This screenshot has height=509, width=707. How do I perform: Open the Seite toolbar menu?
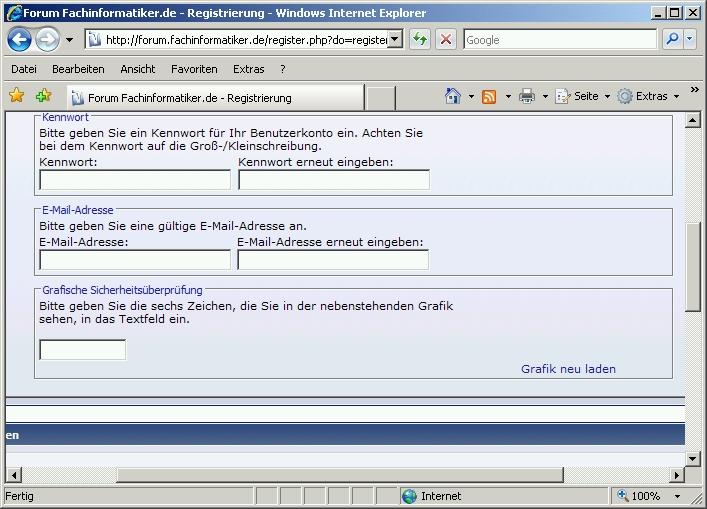coord(583,96)
